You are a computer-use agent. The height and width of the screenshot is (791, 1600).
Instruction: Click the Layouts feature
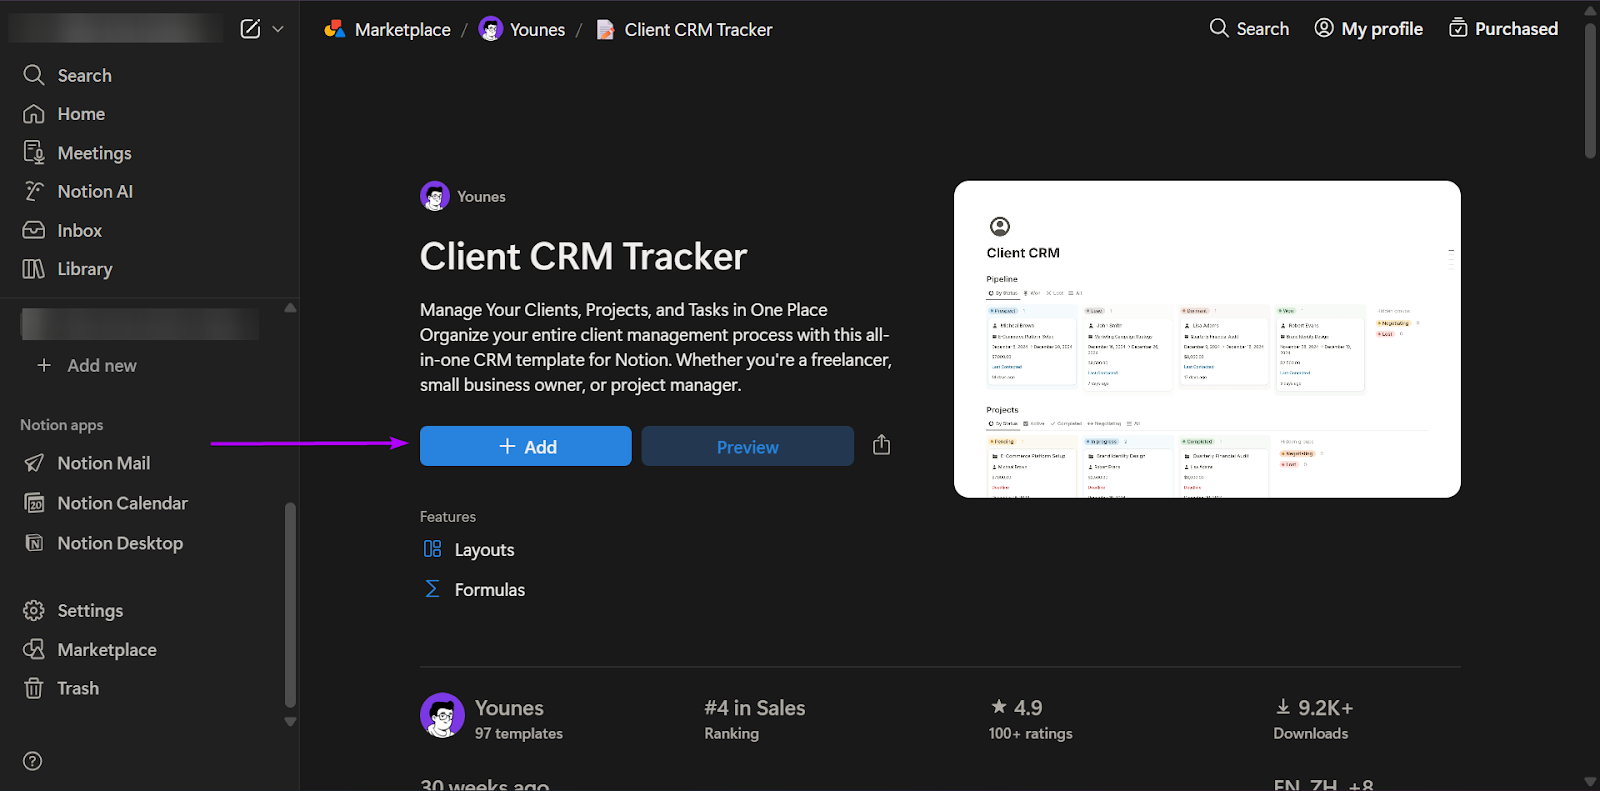[468, 549]
